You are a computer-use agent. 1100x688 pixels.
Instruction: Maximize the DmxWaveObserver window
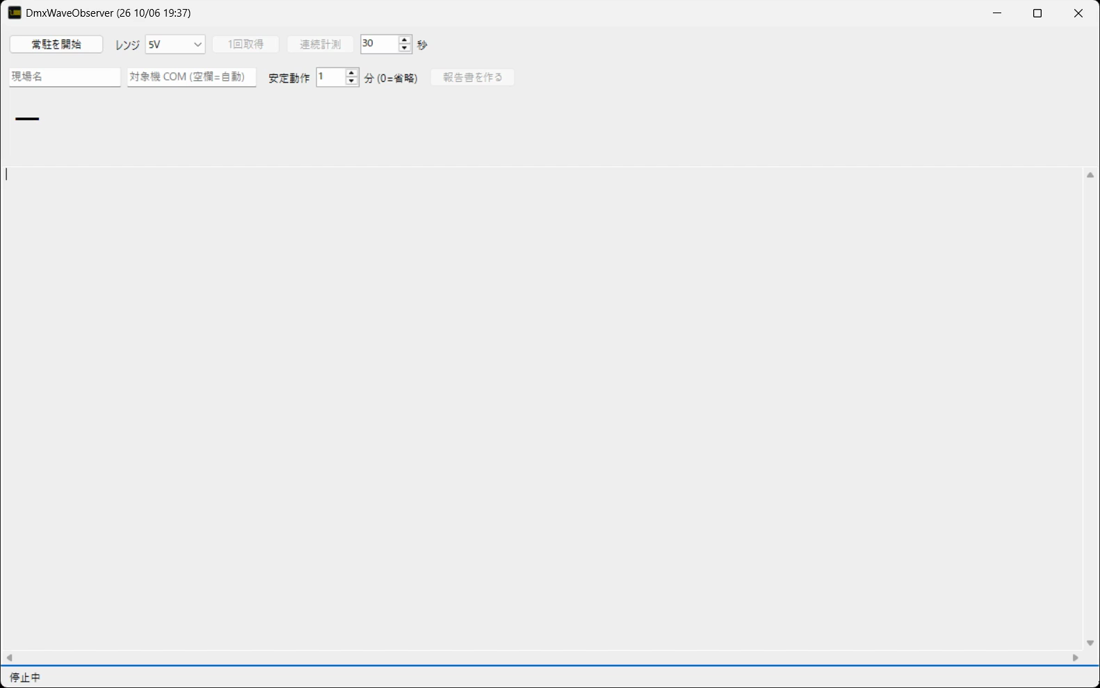tap(1038, 13)
